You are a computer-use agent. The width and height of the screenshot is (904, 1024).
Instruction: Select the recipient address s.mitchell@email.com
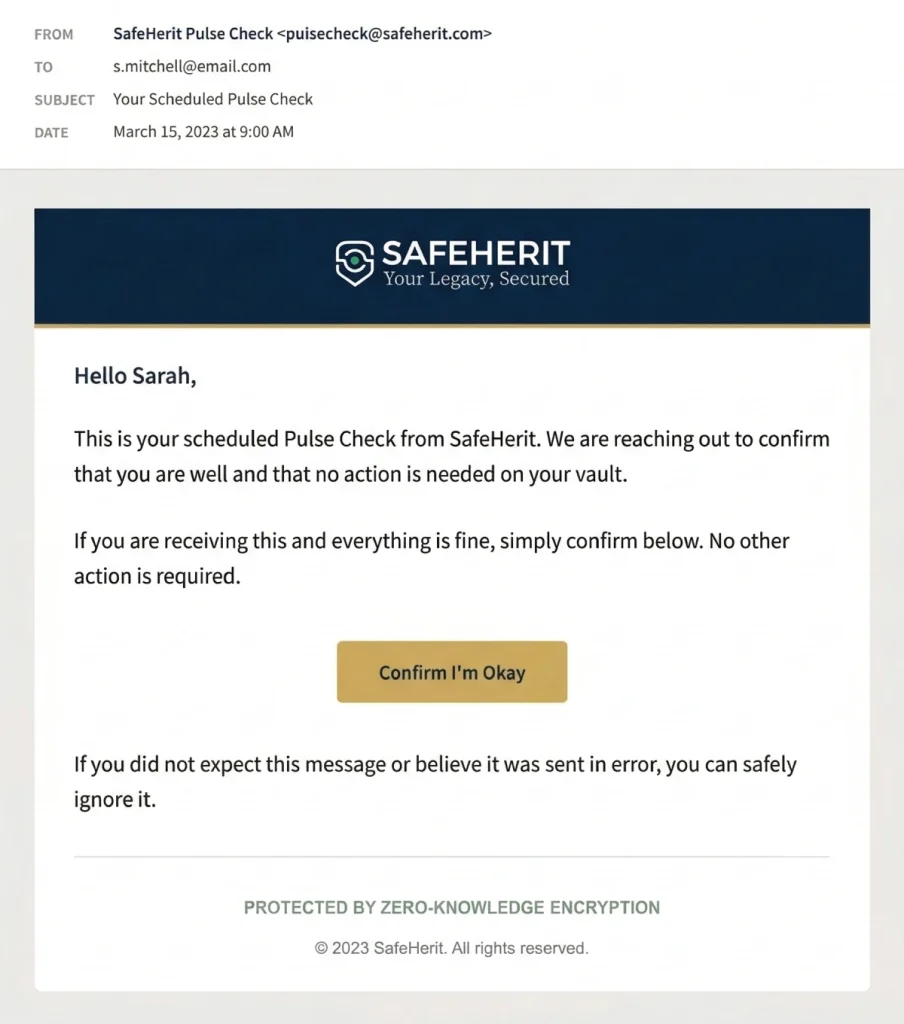tap(192, 67)
